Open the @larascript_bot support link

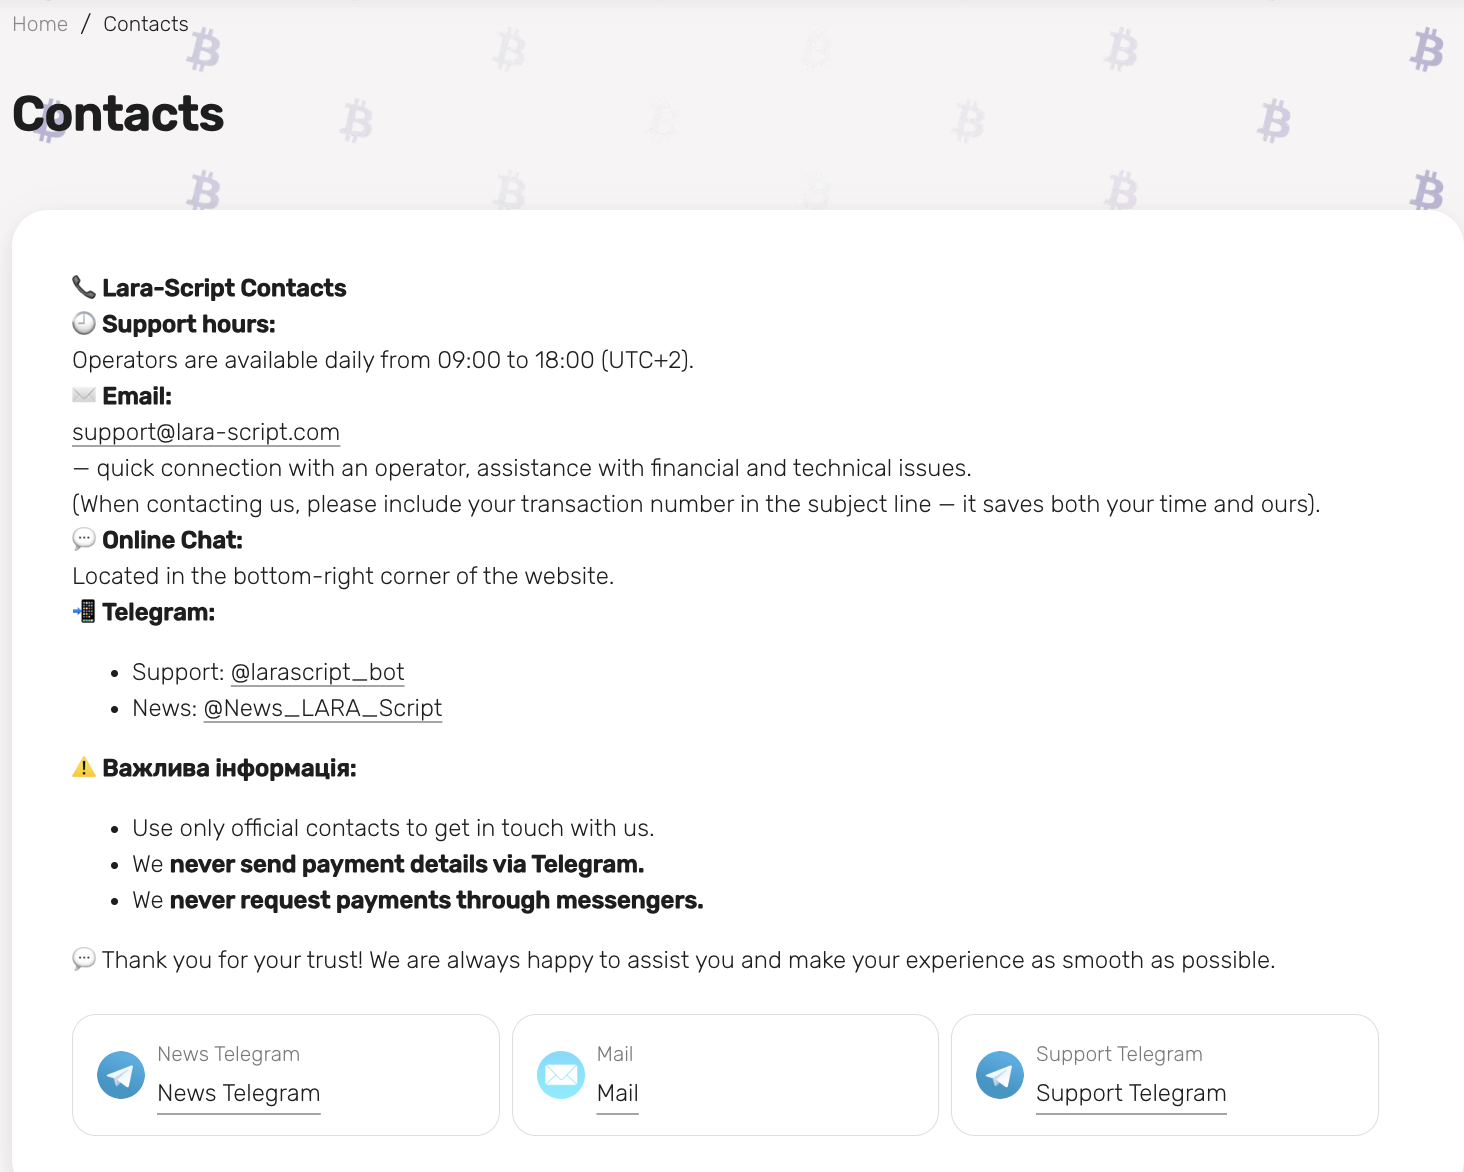[x=317, y=672]
